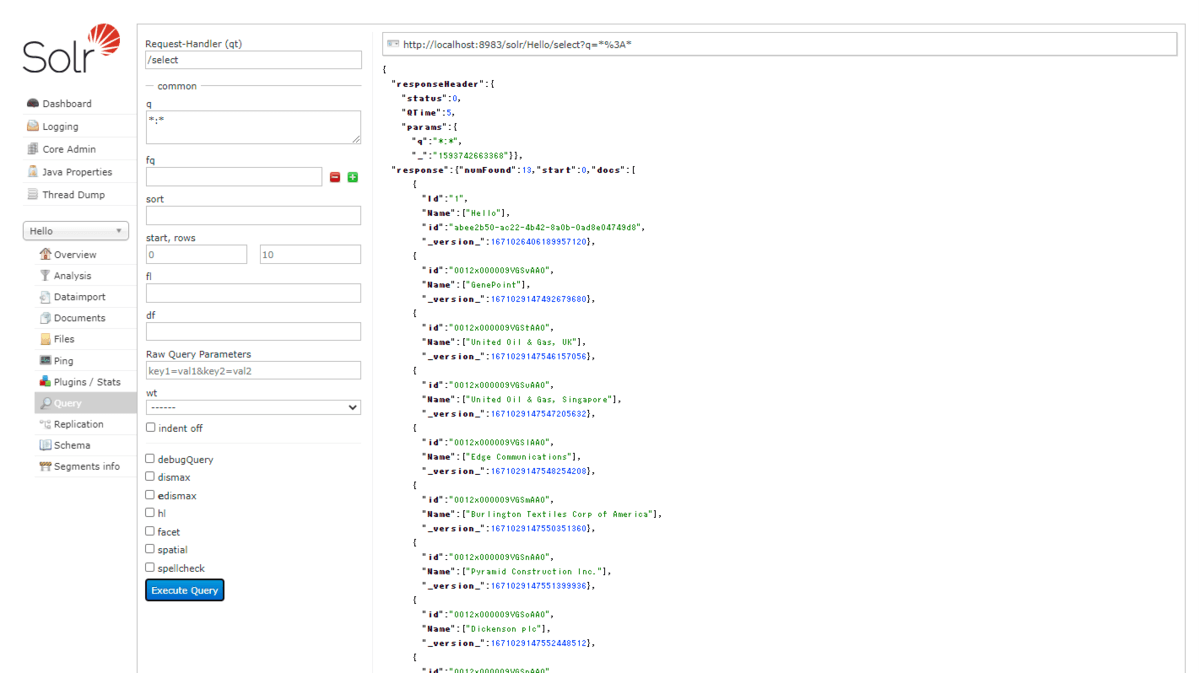Click the Plugins / Stats icon

click(45, 381)
